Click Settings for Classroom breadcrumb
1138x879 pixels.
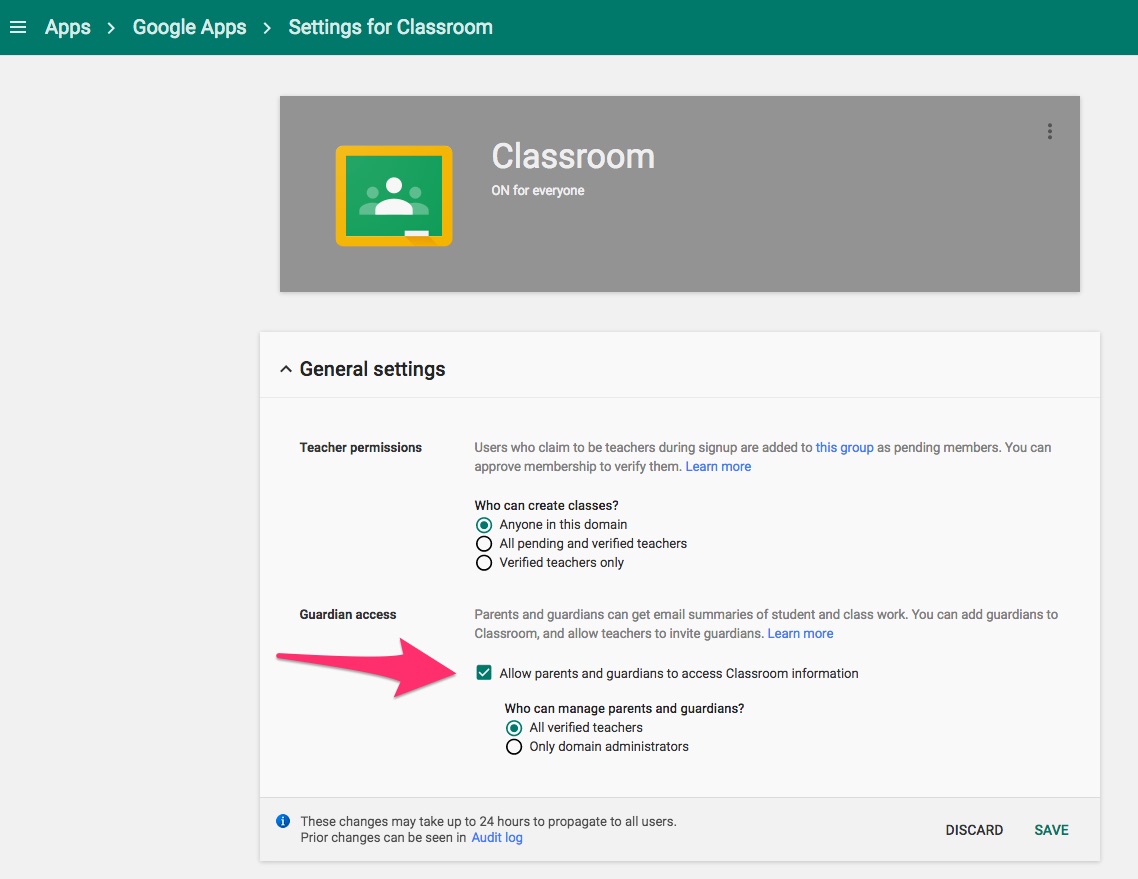[x=390, y=27]
